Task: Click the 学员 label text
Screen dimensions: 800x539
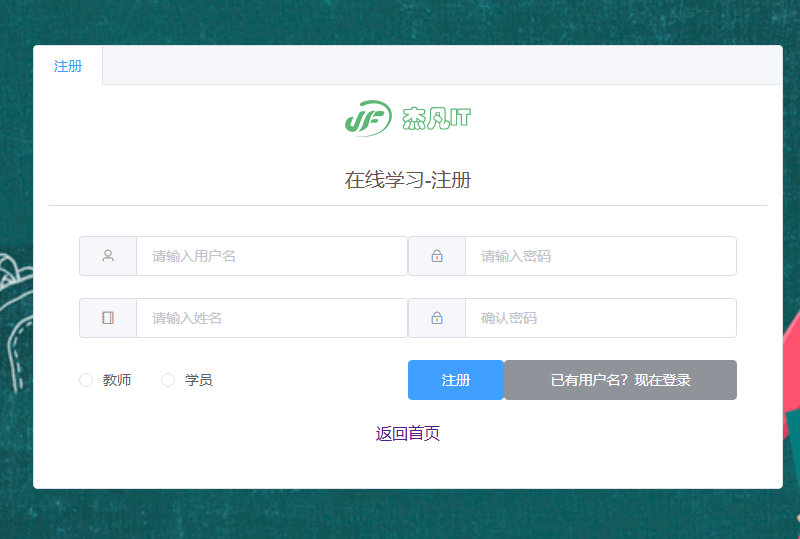Action: pyautogui.click(x=199, y=380)
